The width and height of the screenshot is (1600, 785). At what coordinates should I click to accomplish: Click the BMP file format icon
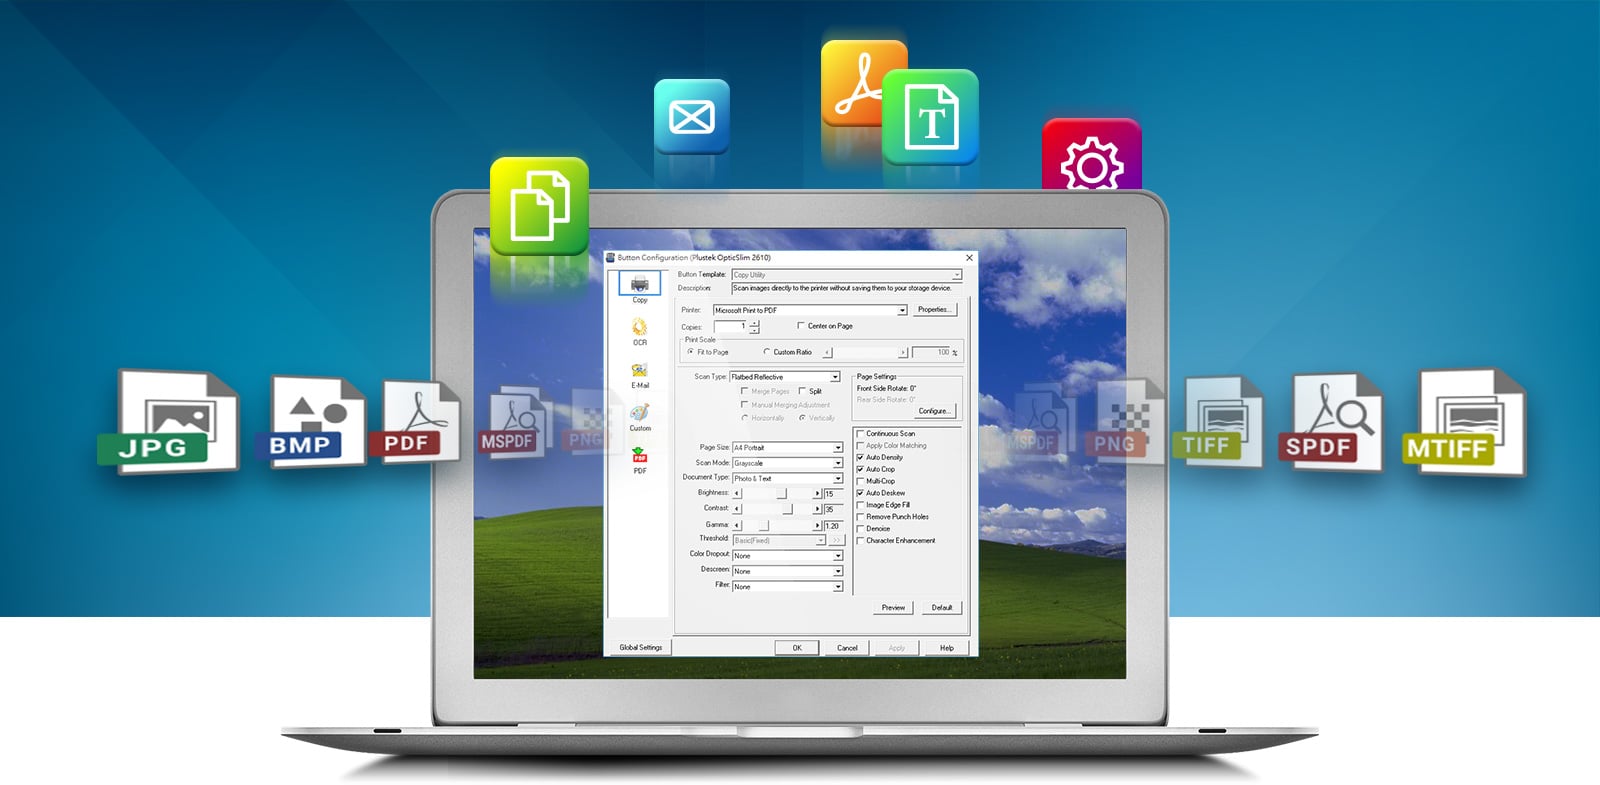(x=310, y=421)
